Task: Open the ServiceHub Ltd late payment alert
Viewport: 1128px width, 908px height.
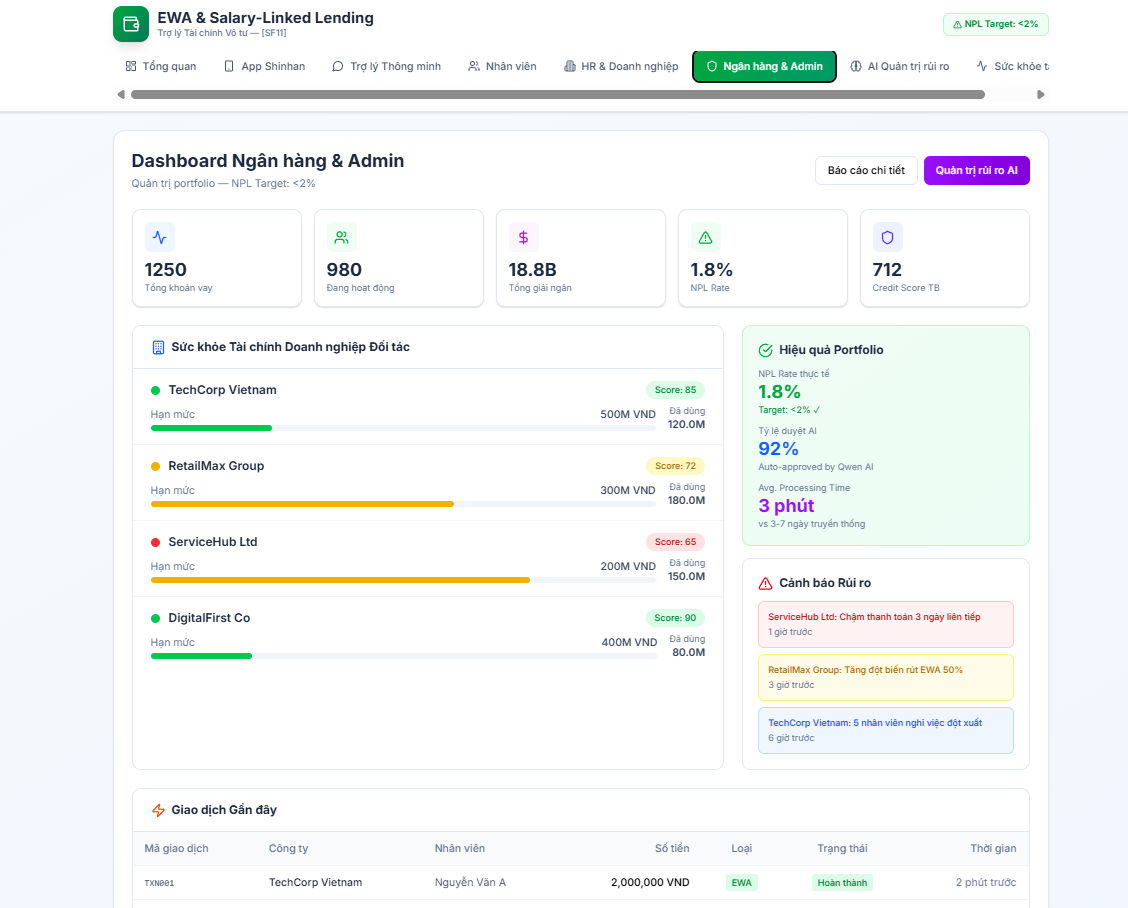Action: pyautogui.click(x=886, y=625)
